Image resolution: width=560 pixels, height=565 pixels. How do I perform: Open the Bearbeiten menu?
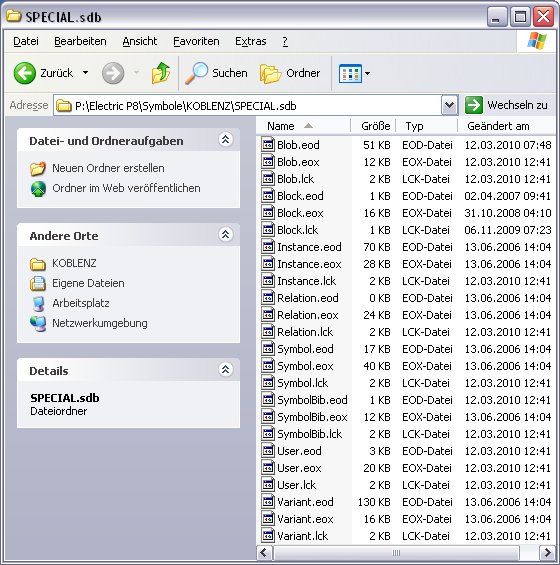tap(80, 41)
